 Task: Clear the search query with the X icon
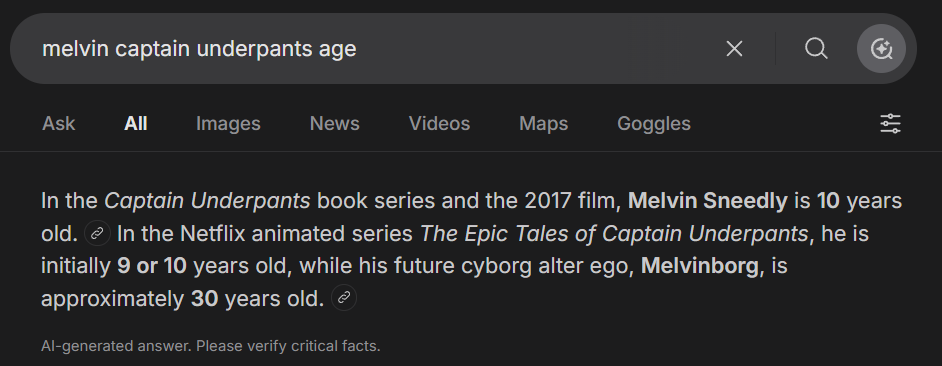click(734, 49)
